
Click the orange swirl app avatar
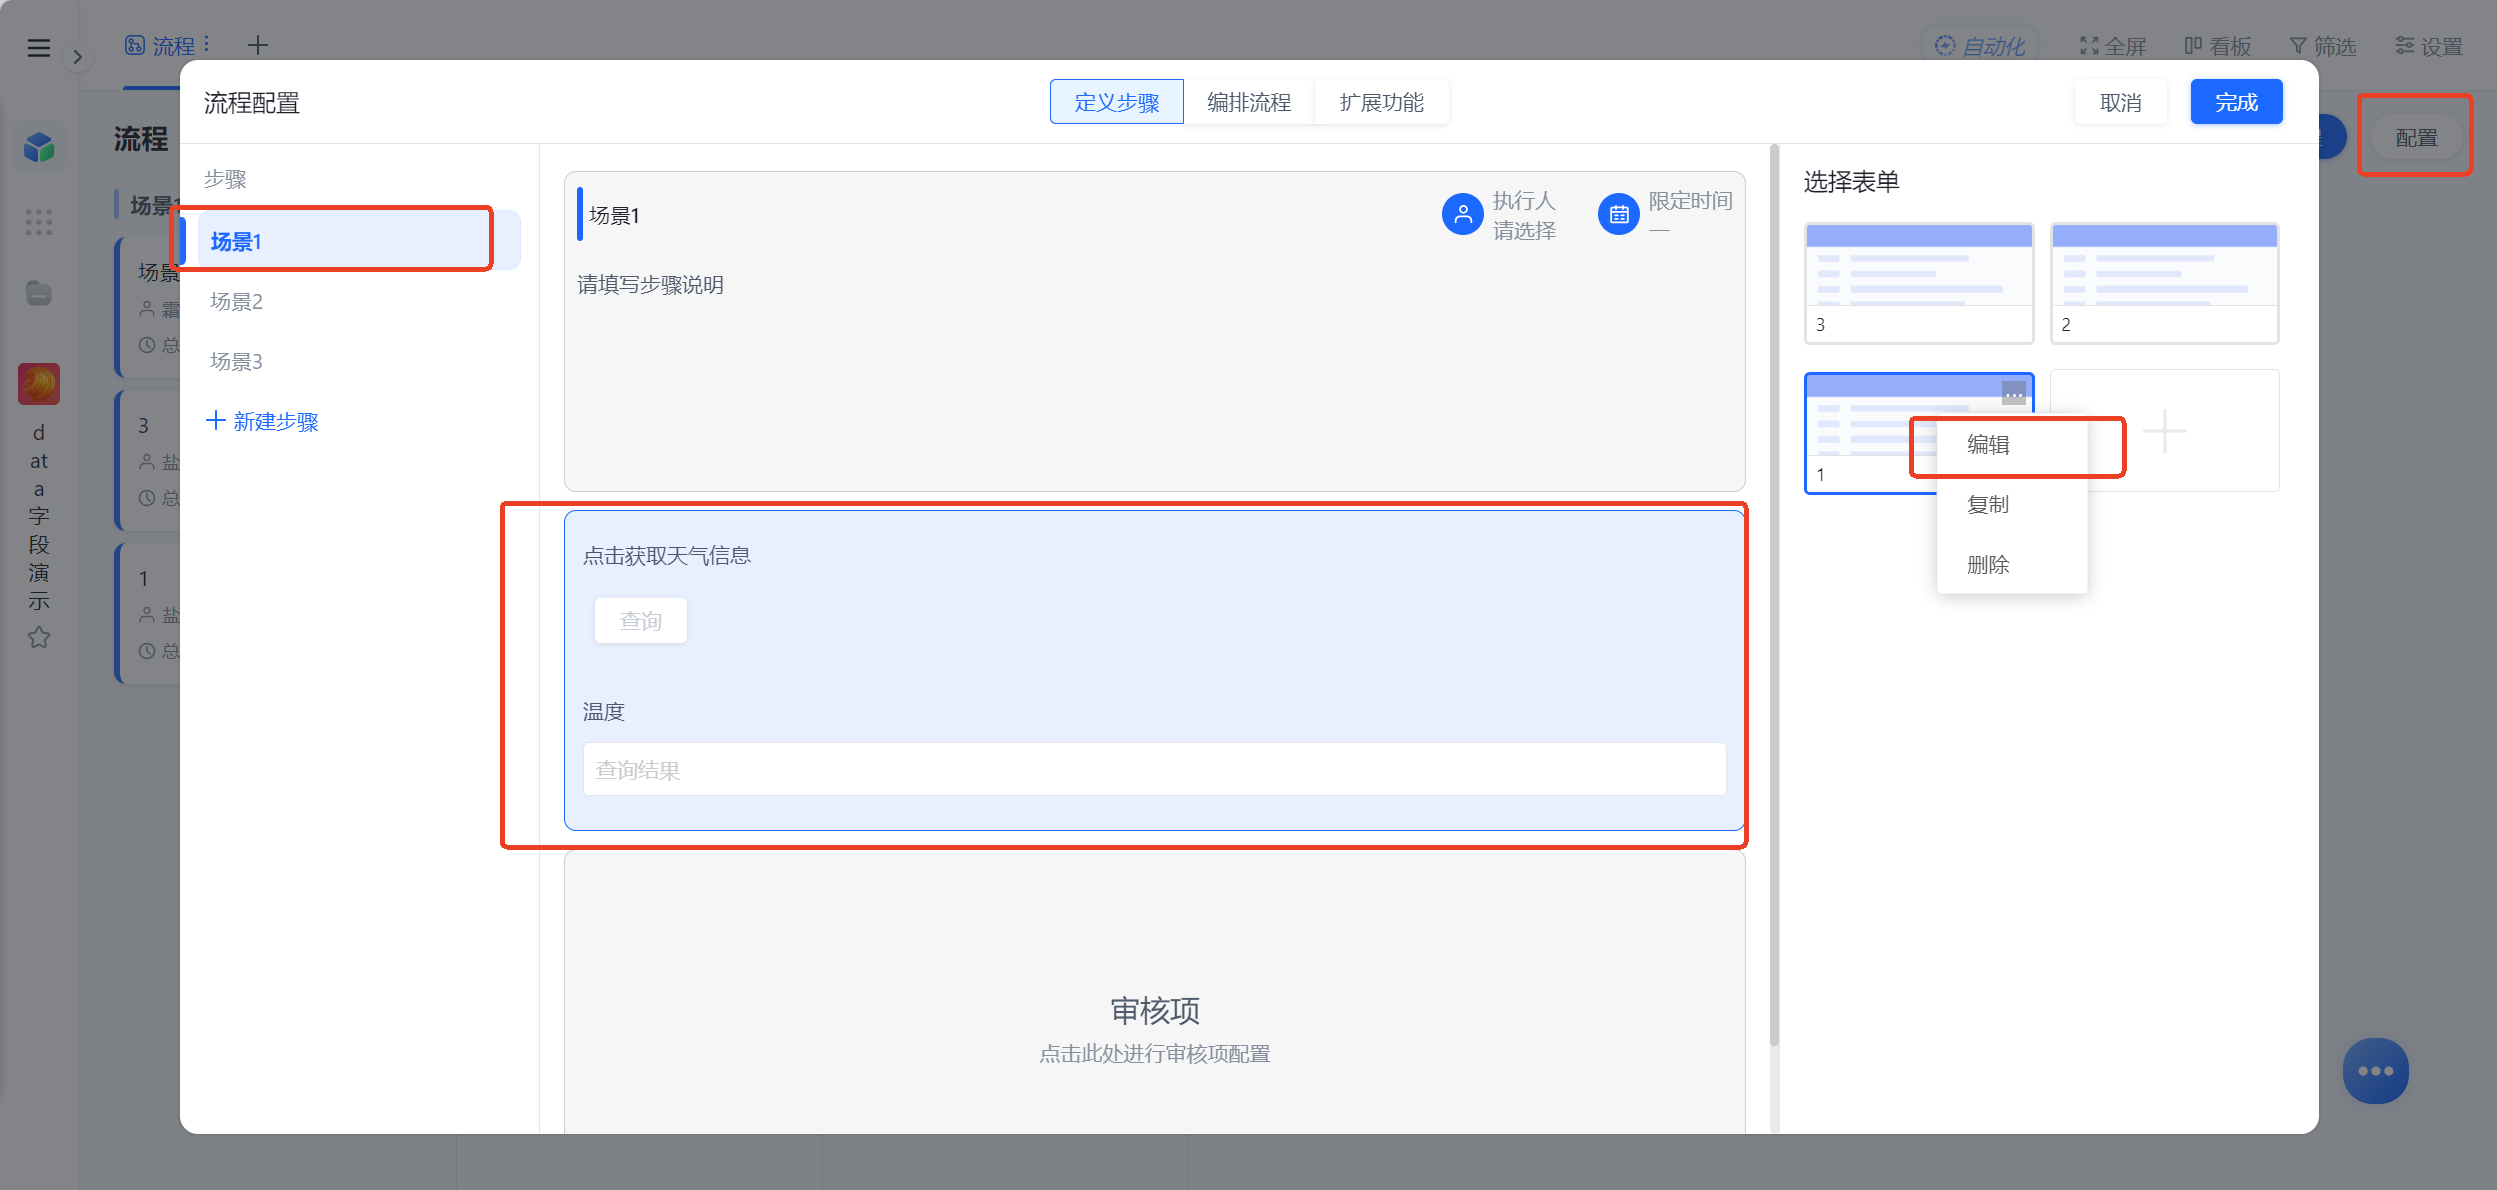[x=38, y=384]
